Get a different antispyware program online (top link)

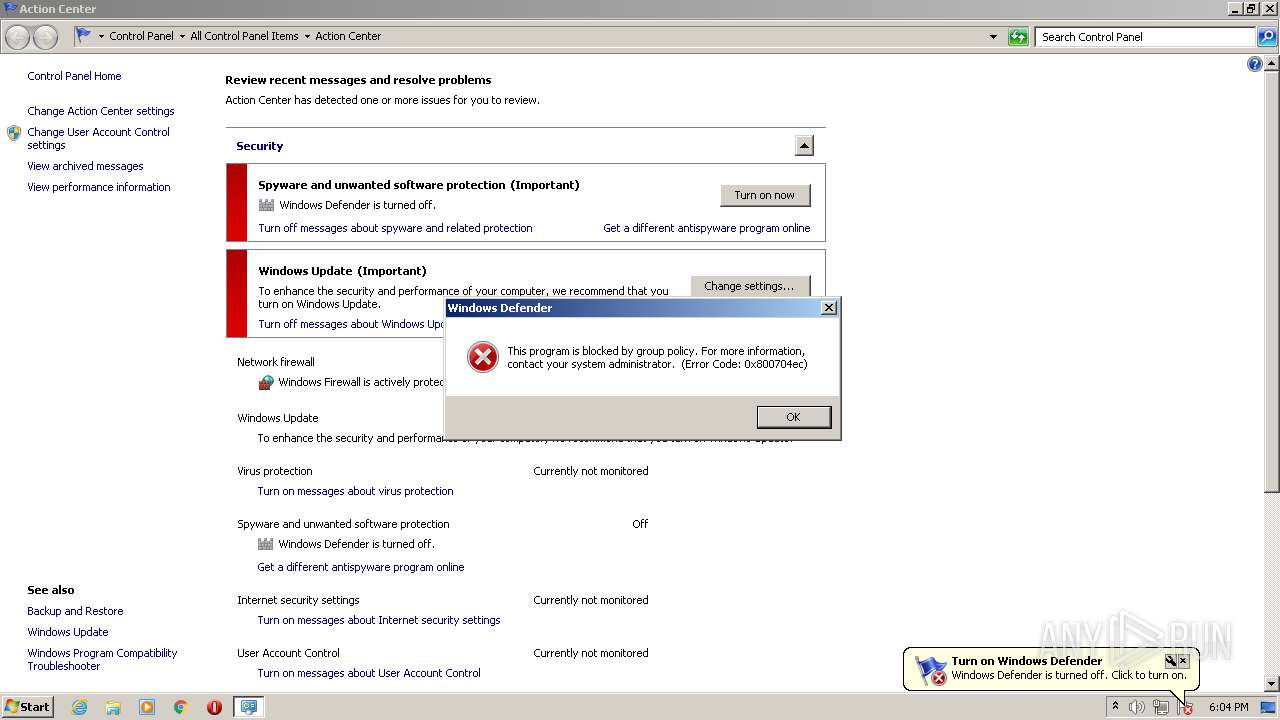(706, 228)
